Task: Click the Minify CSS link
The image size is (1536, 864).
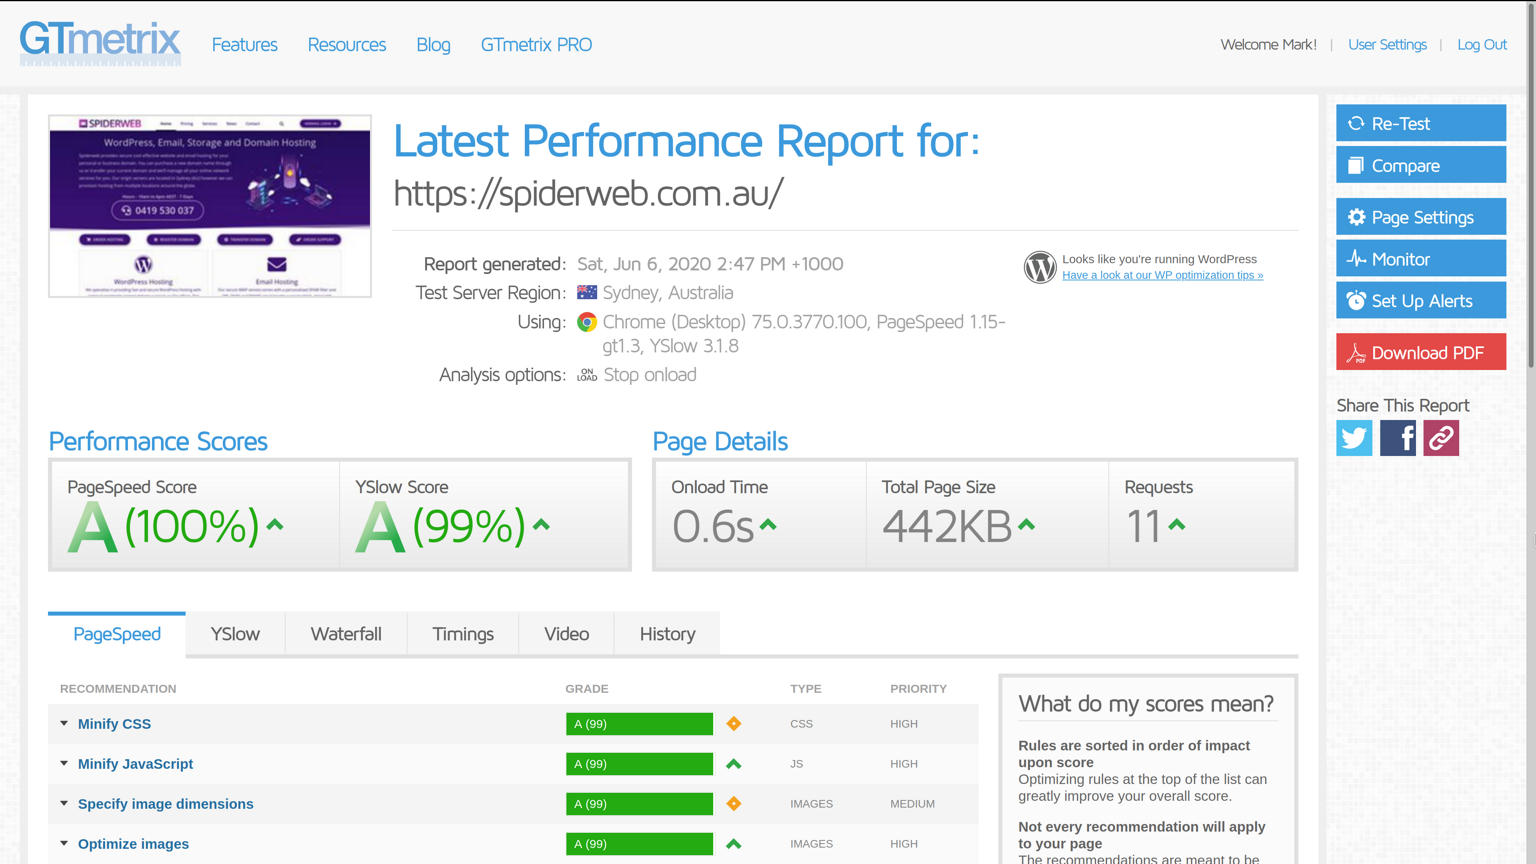Action: [x=114, y=724]
